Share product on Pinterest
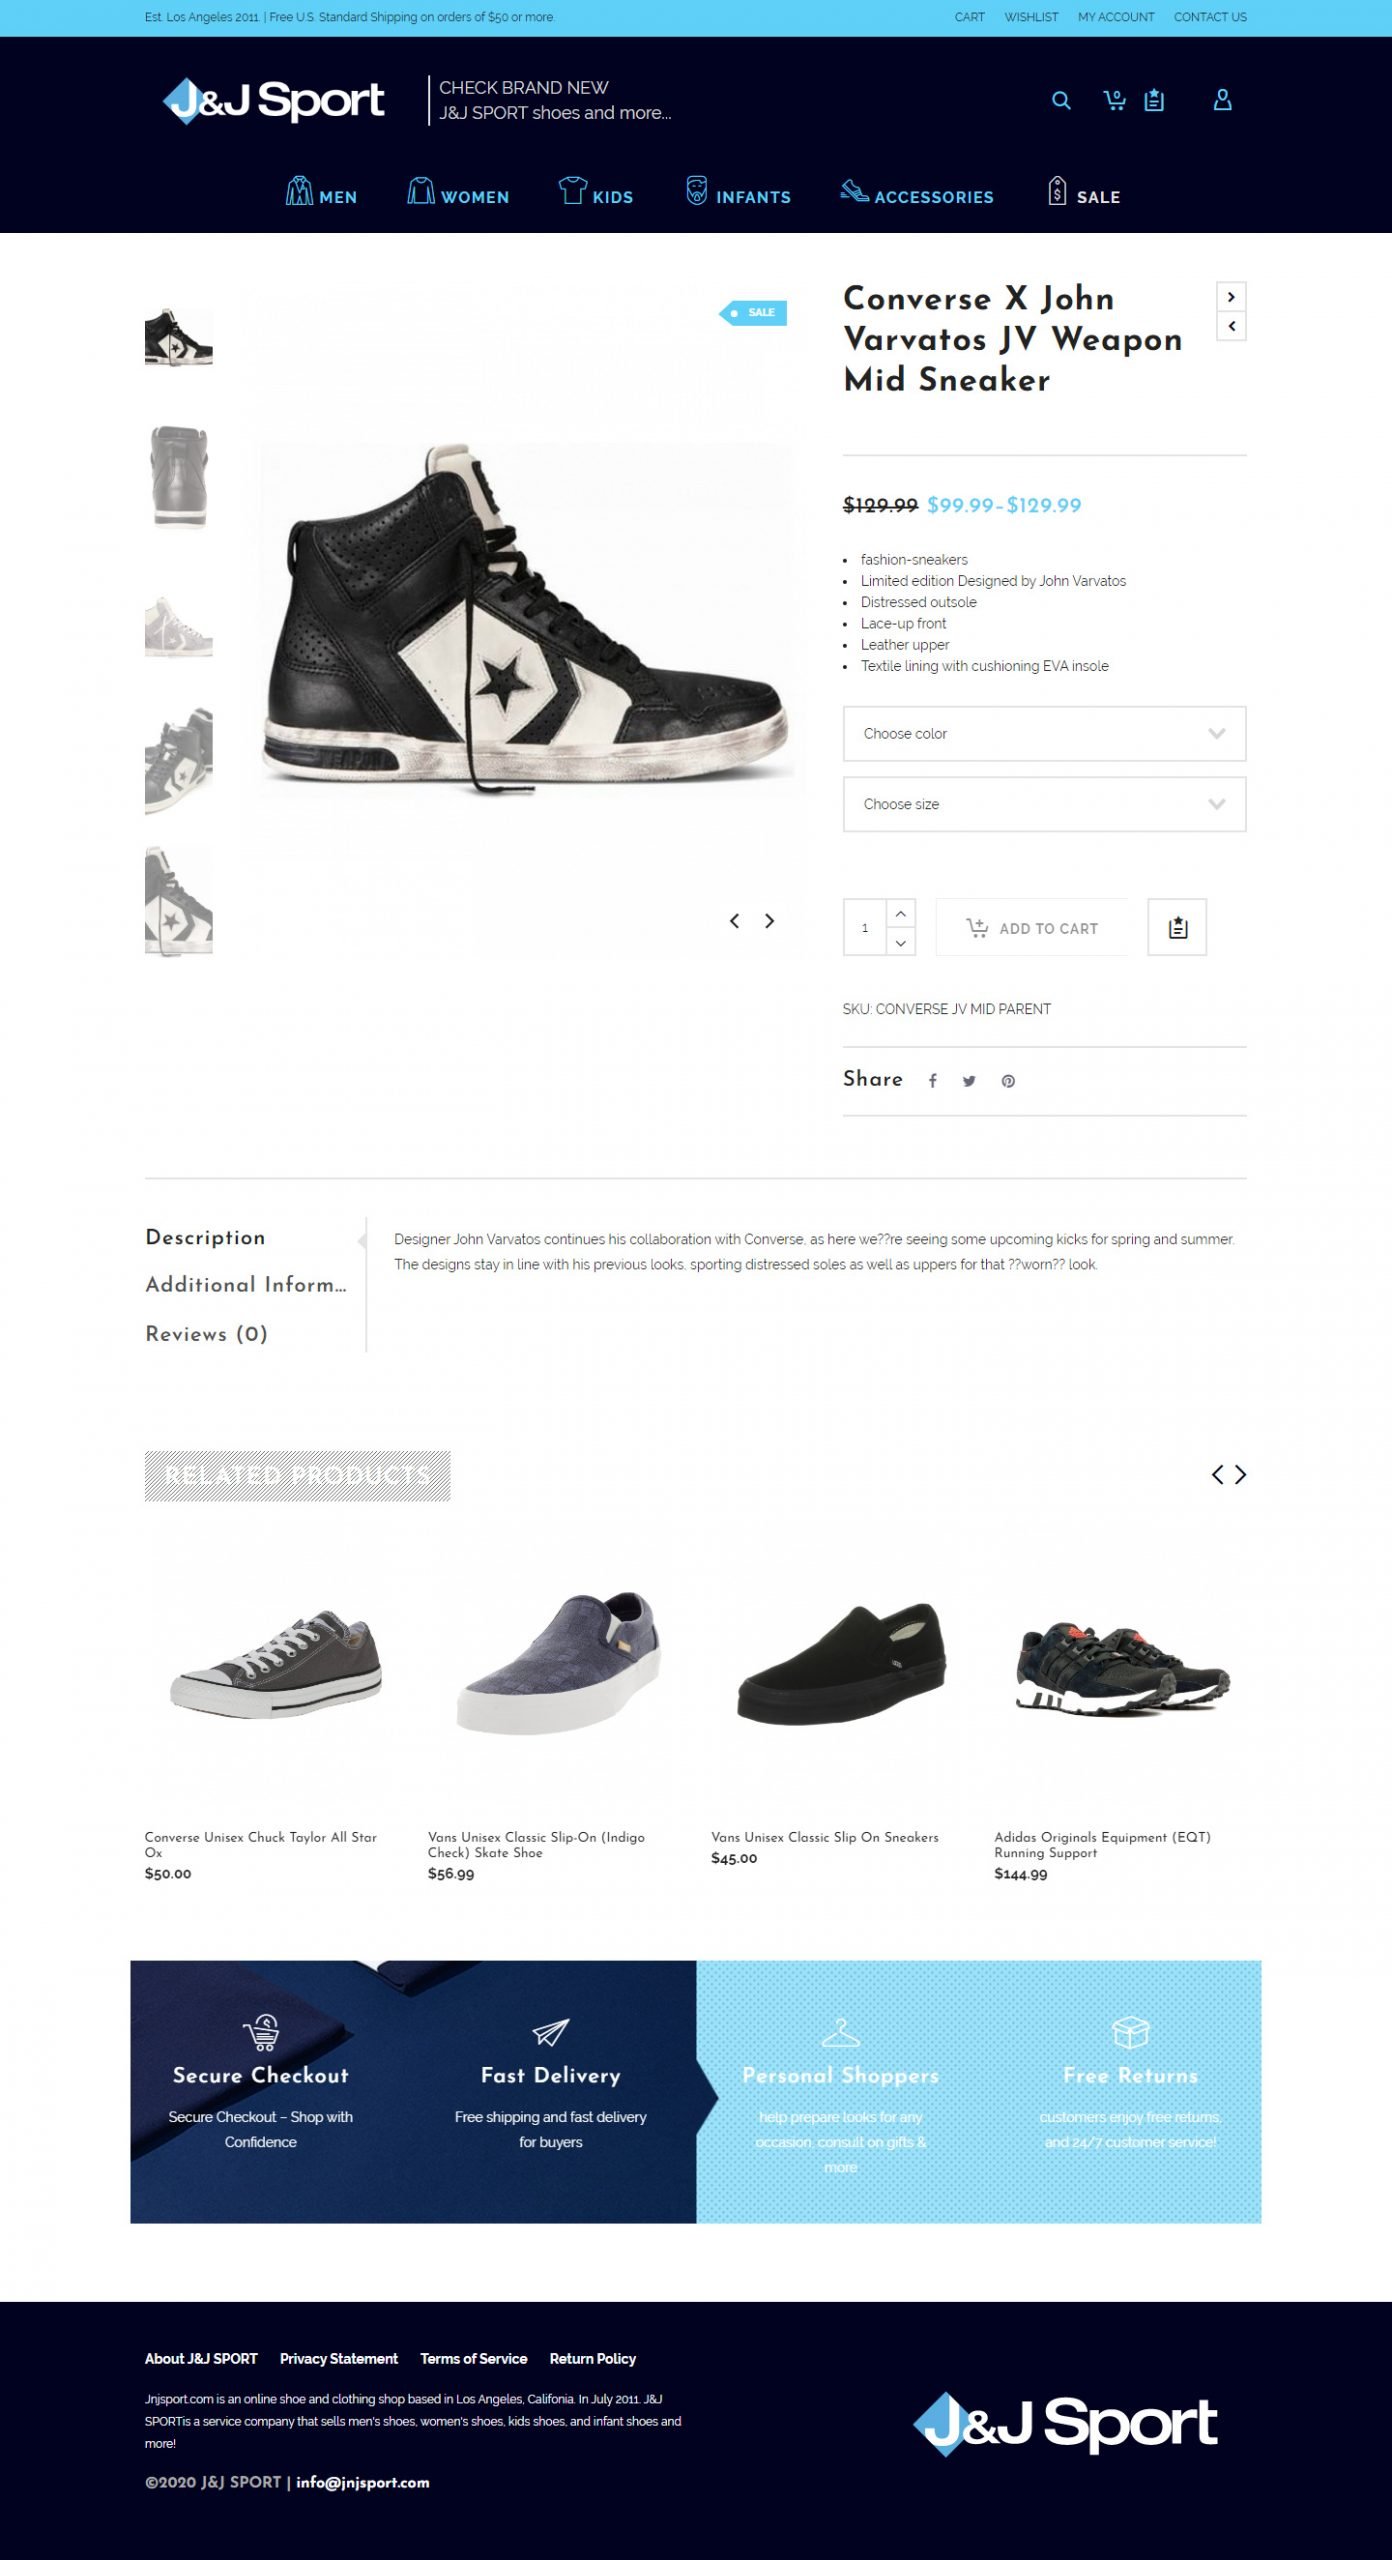Screen dimensions: 1392x2560 point(1008,1081)
